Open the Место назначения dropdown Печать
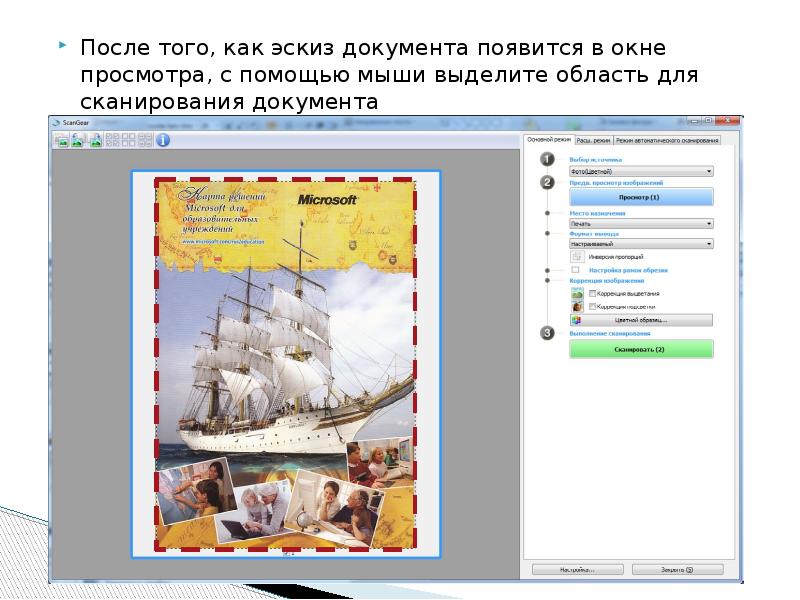The width and height of the screenshot is (800, 600). (x=641, y=223)
